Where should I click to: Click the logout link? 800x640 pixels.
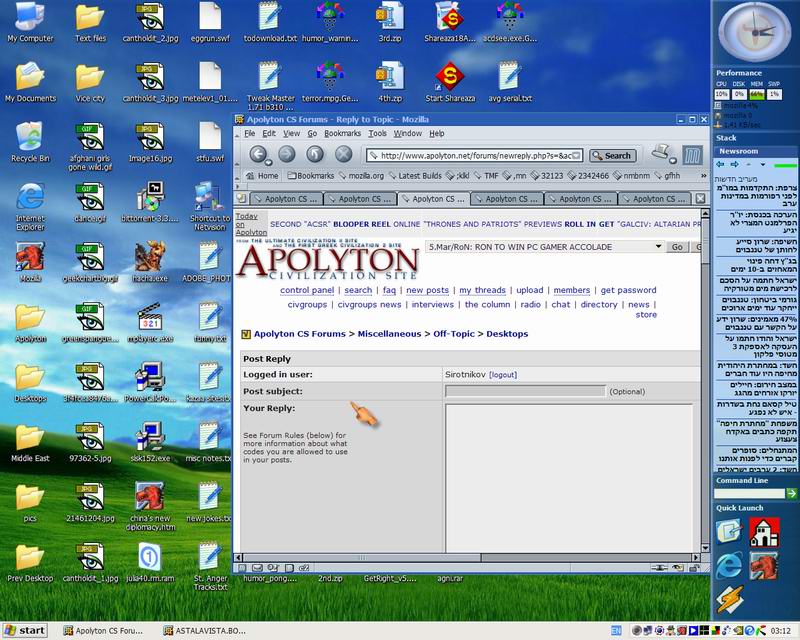[x=503, y=374]
